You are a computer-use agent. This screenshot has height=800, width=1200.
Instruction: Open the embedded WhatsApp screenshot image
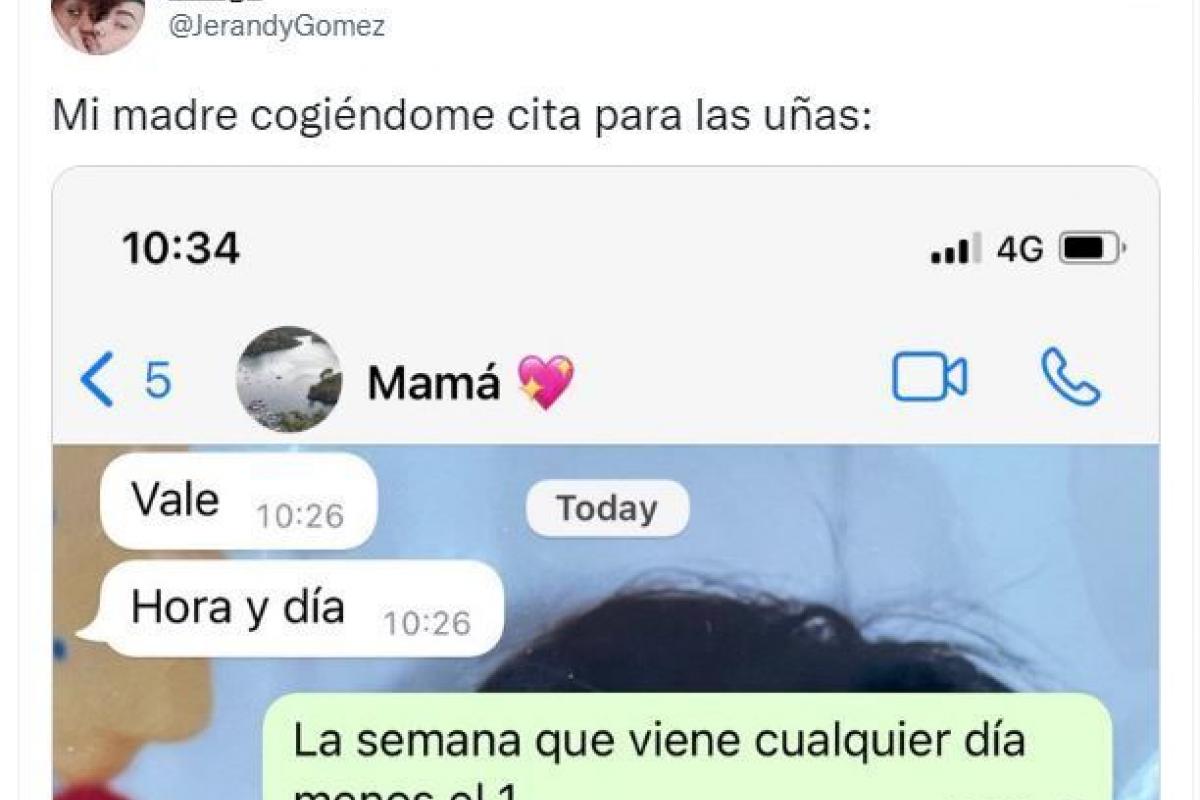click(606, 483)
